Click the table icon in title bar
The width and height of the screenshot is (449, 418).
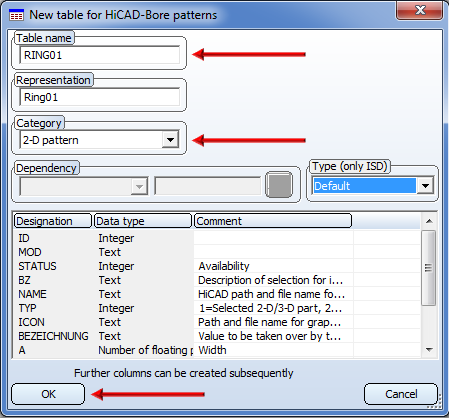[16, 15]
